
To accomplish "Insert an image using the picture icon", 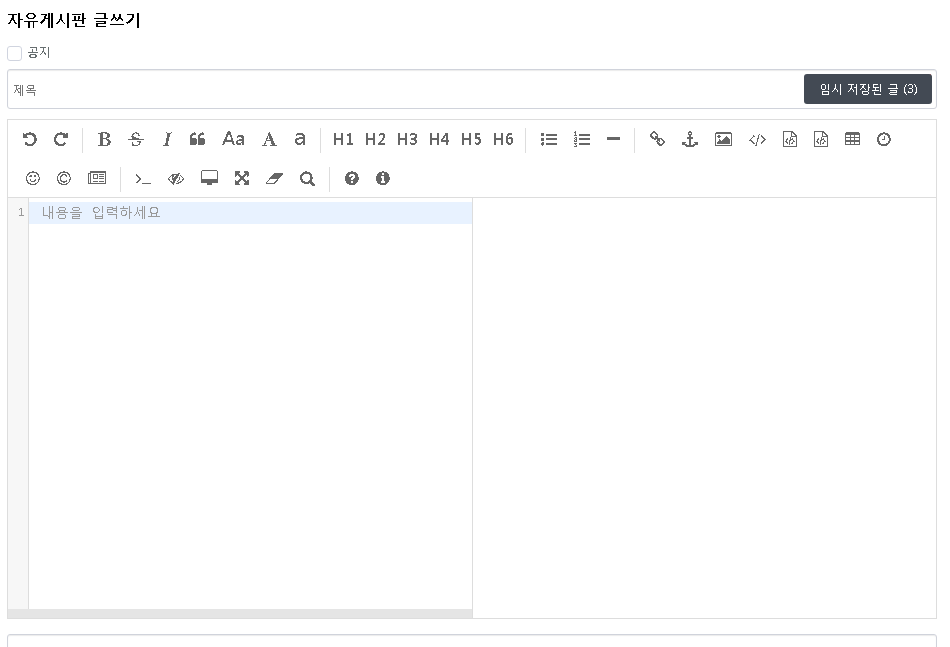I will tap(723, 140).
